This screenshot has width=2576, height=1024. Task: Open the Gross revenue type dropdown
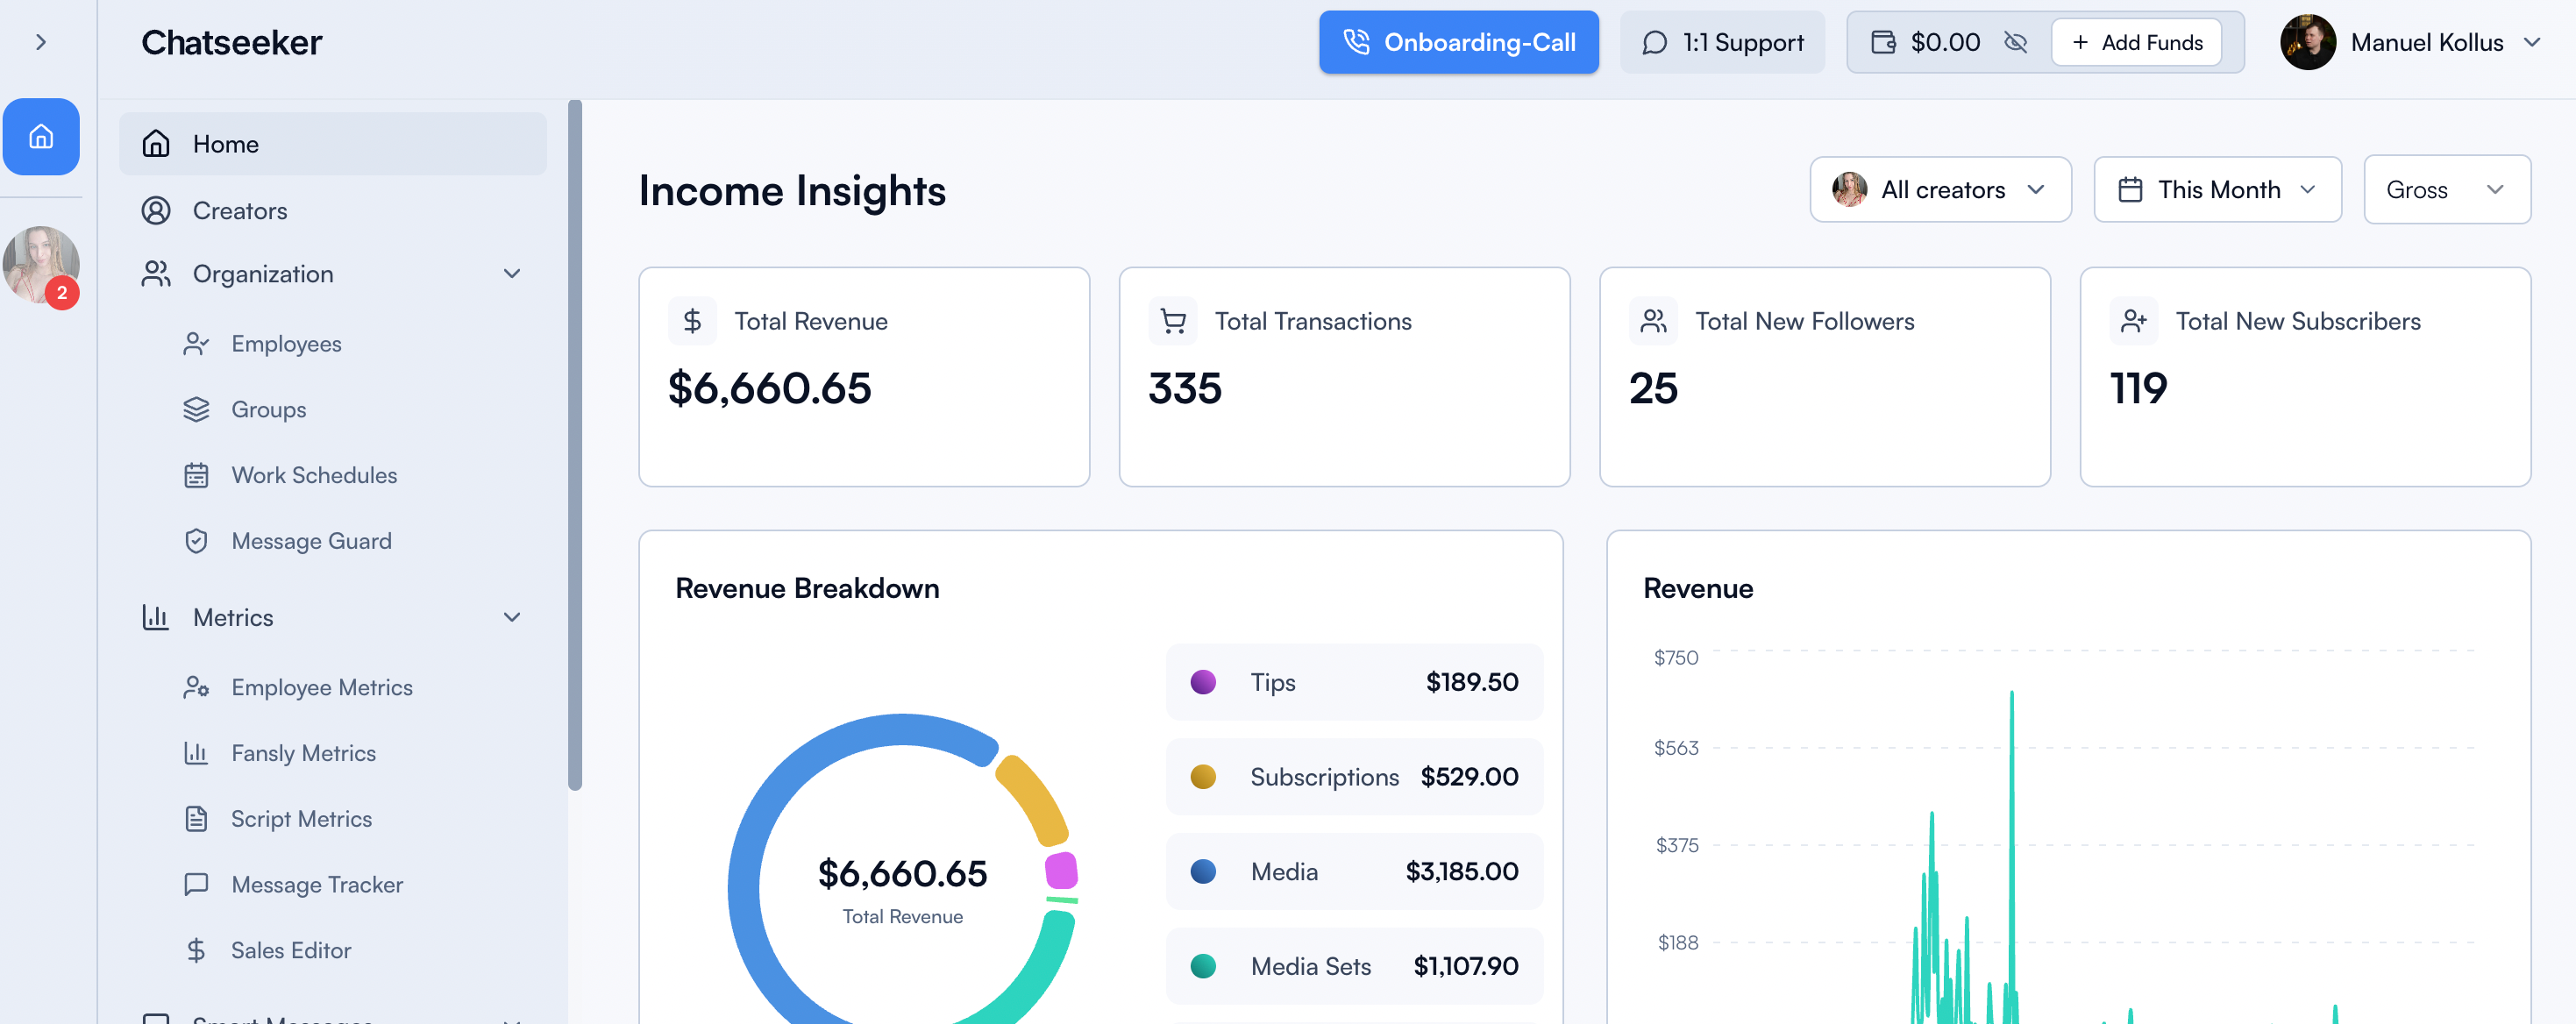tap(2446, 189)
